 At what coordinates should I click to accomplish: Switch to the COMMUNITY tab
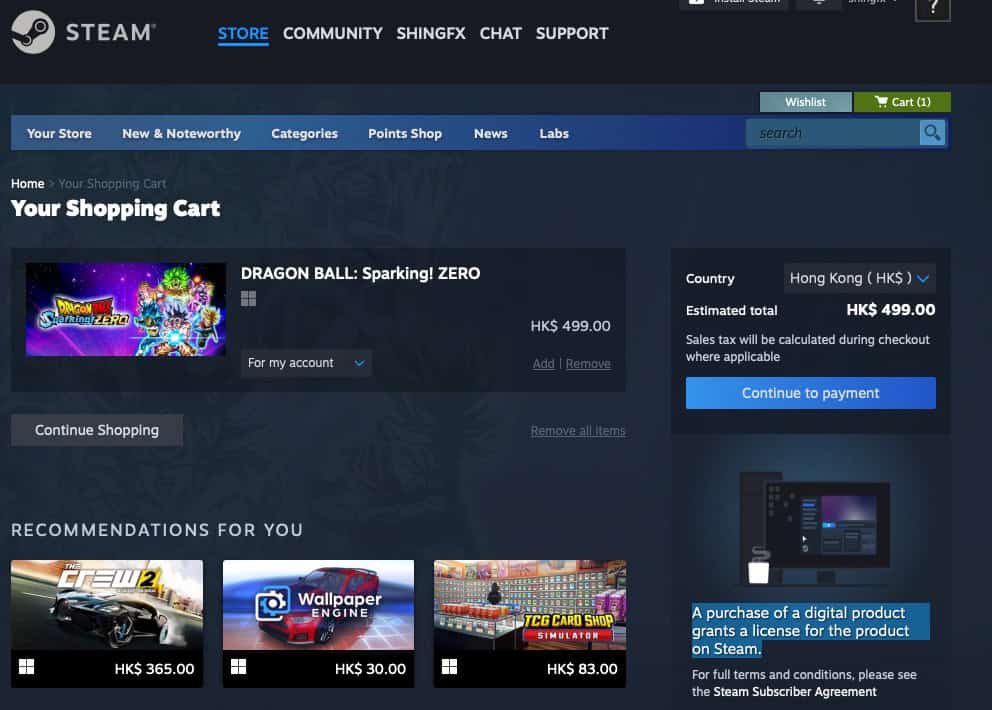tap(332, 33)
